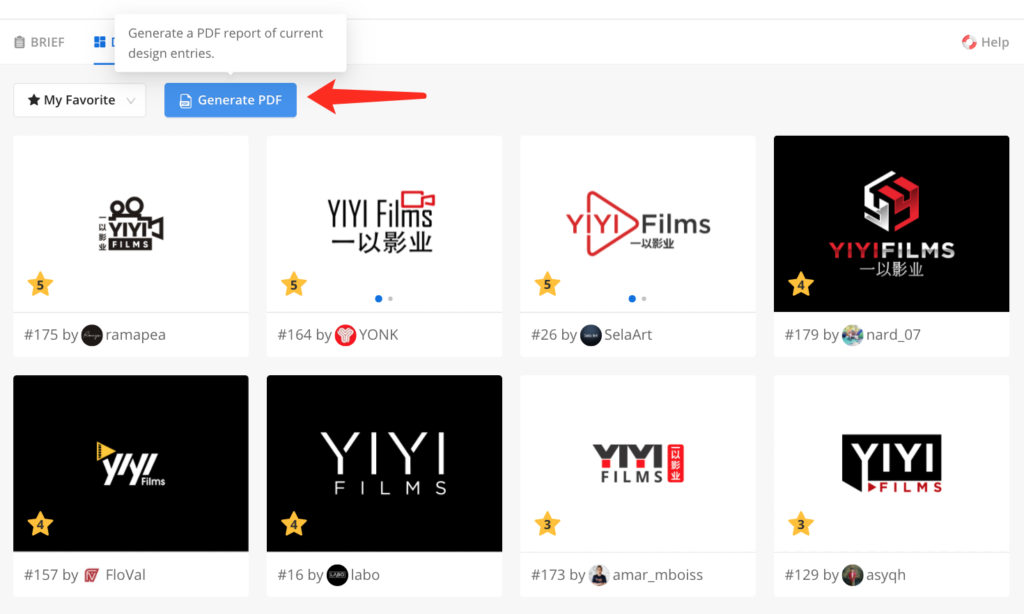Click the Generate PDF button
The height and width of the screenshot is (614, 1024).
[x=230, y=100]
